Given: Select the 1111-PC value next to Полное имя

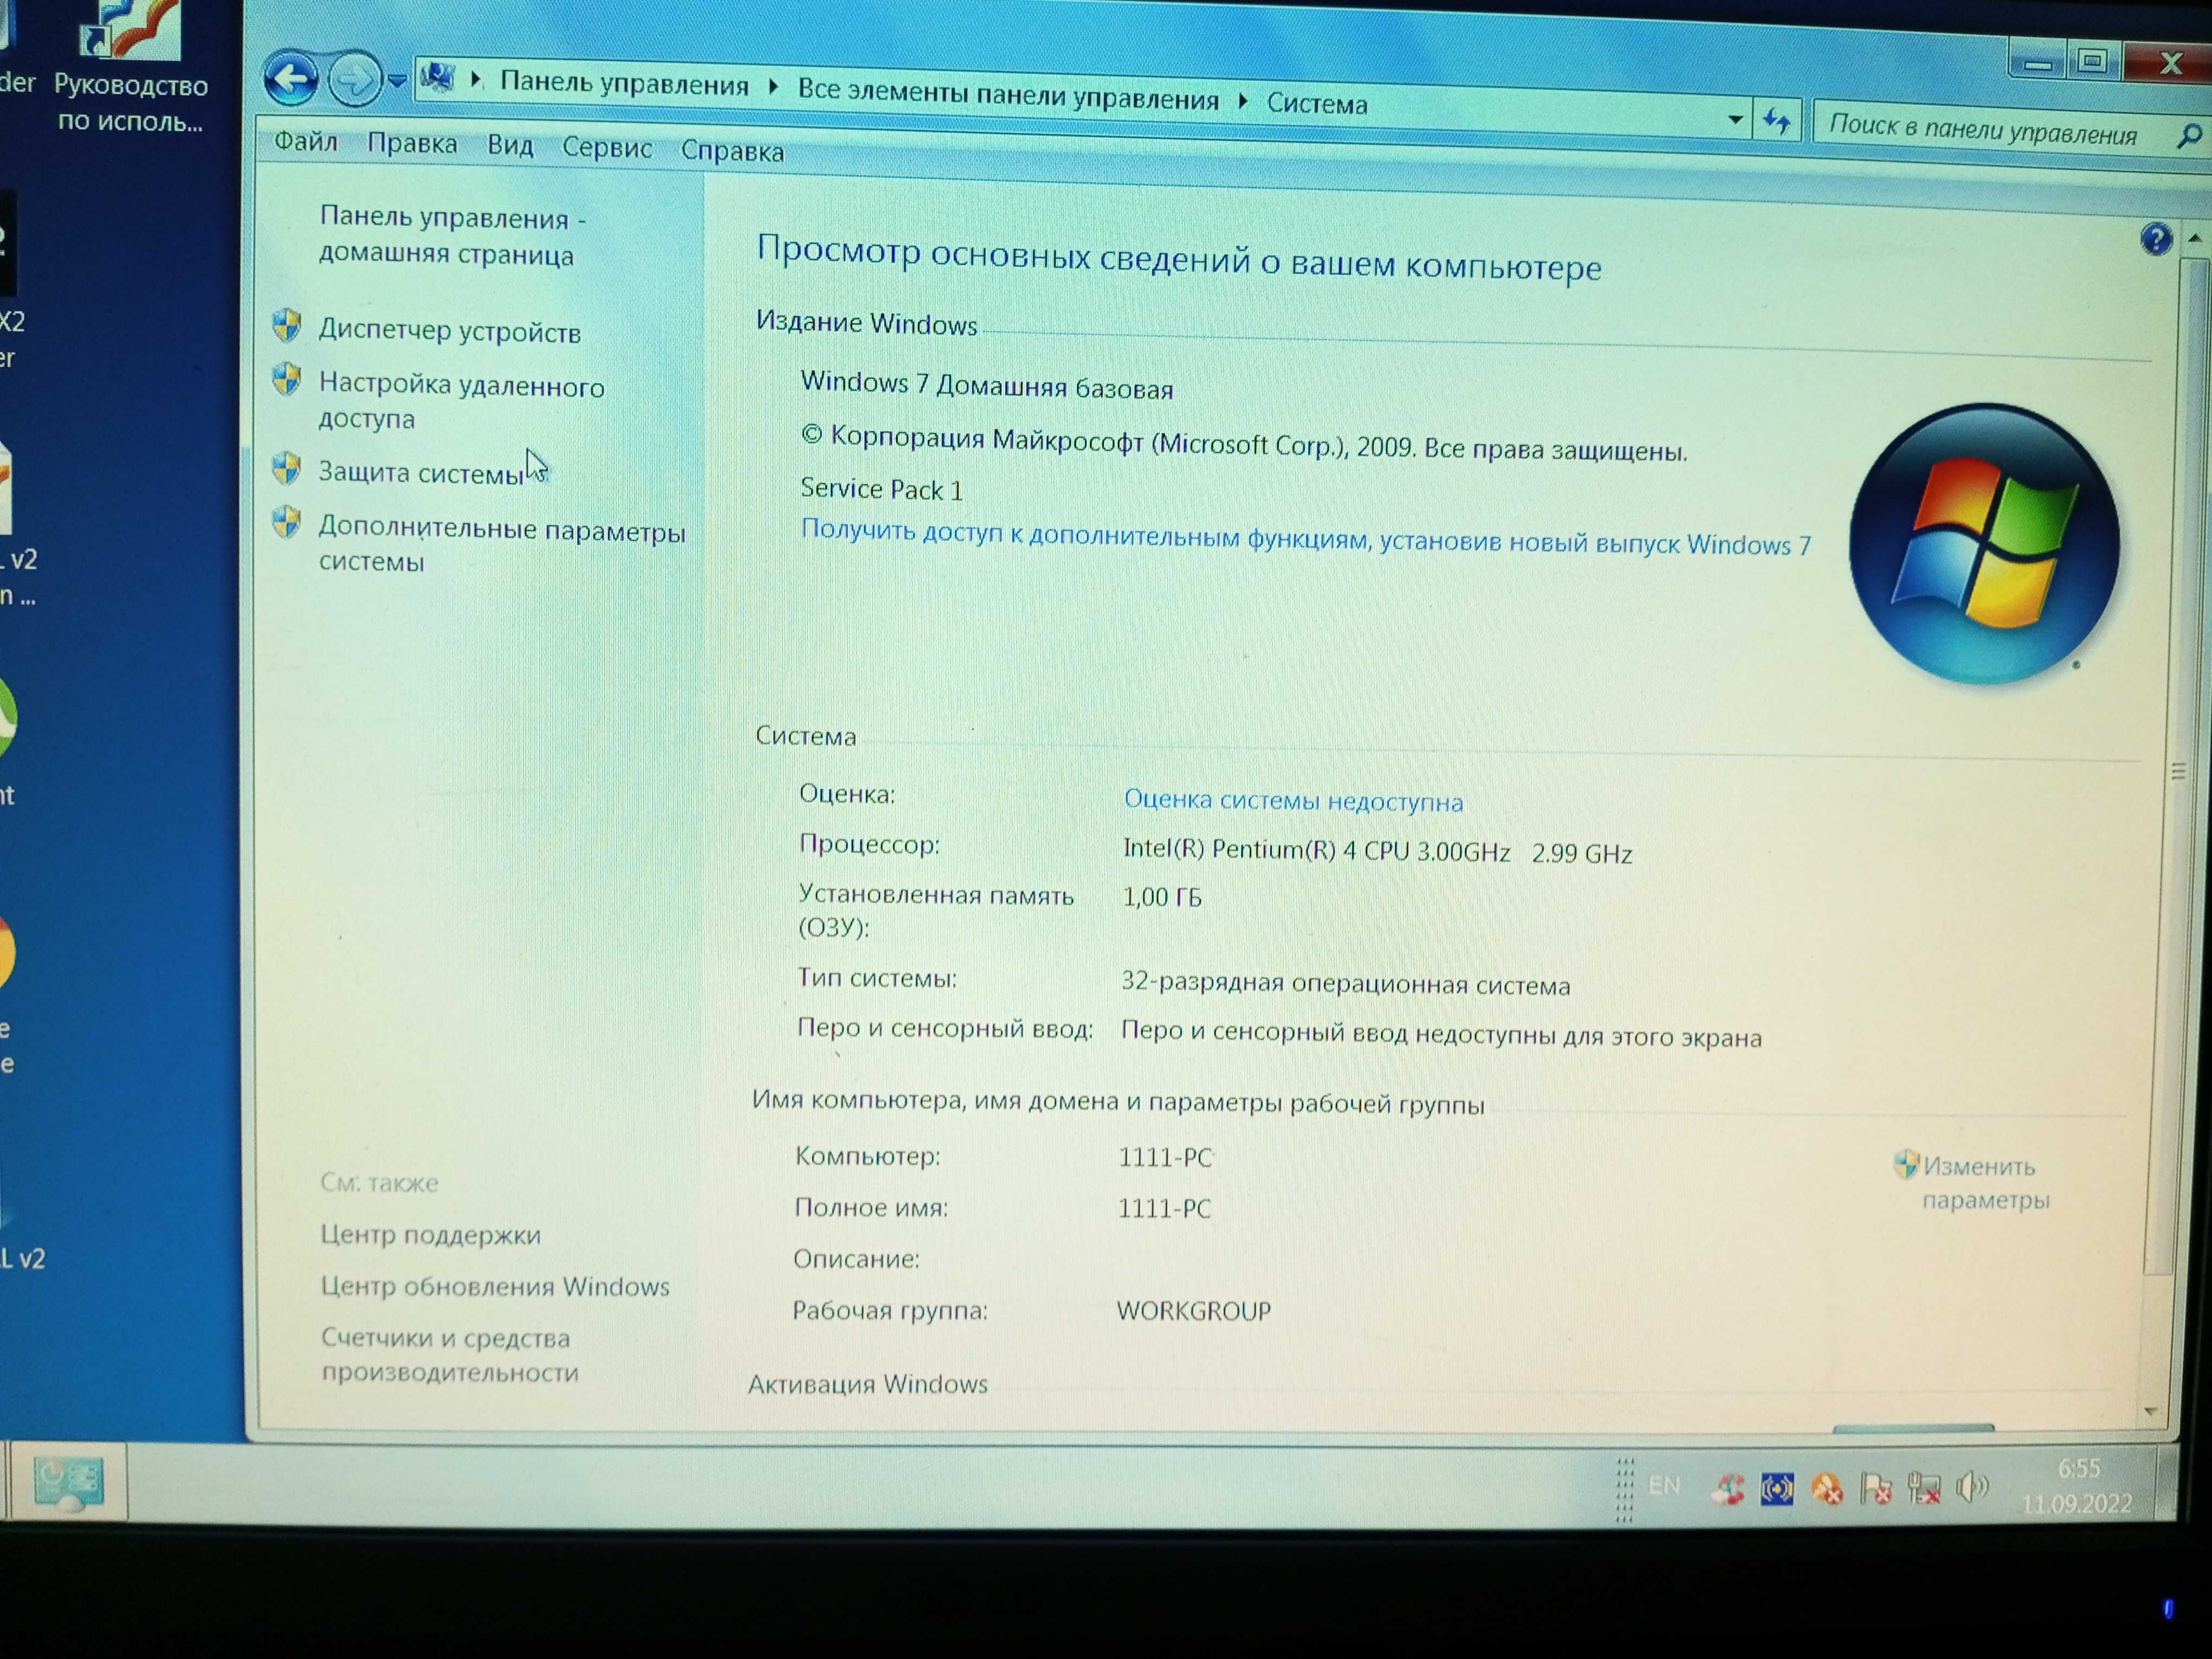Looking at the screenshot, I should pyautogui.click(x=1164, y=1209).
